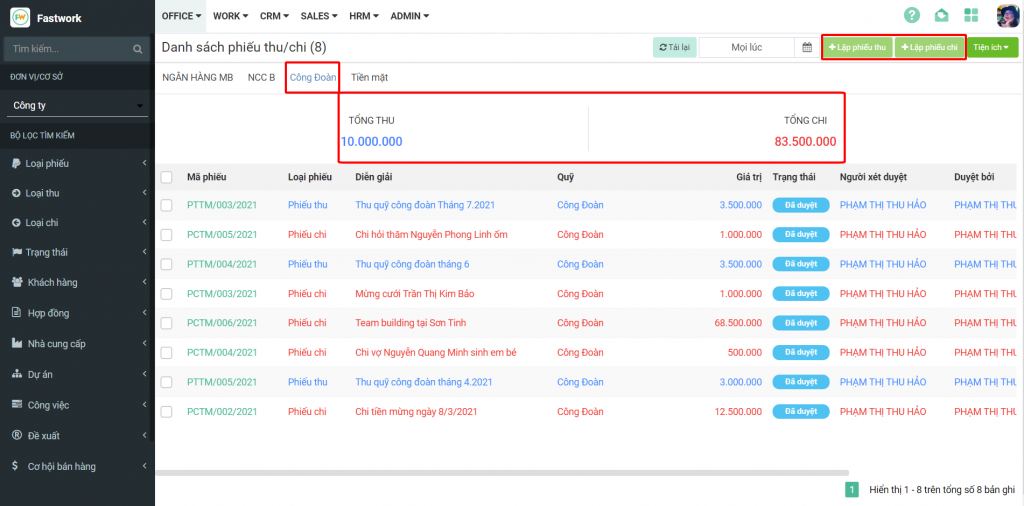Viewport: 1024px width, 506px height.
Task: Open the apps grid icon
Action: pyautogui.click(x=971, y=15)
